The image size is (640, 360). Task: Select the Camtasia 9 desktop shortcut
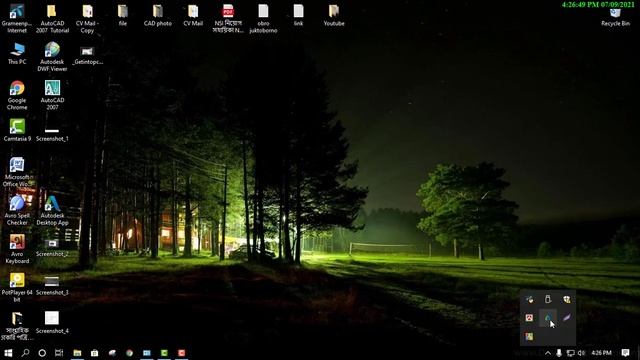(17, 130)
